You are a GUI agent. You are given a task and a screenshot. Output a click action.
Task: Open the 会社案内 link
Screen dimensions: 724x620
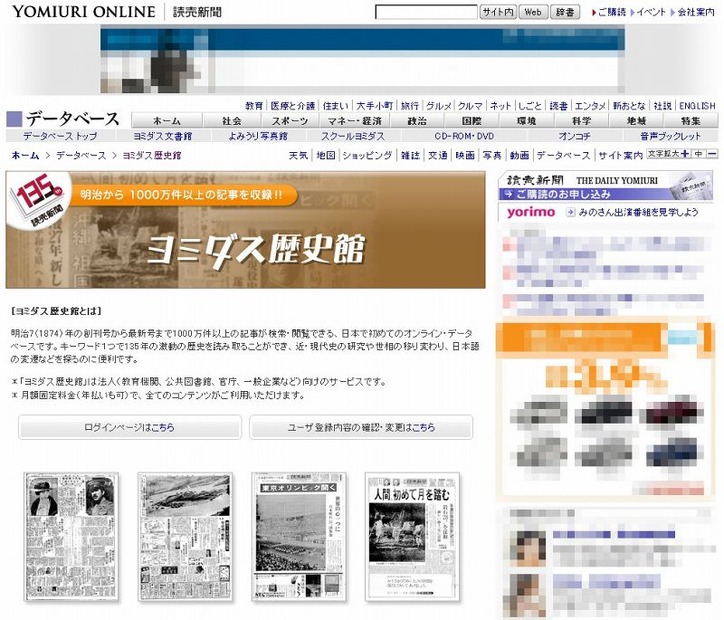[x=695, y=12]
